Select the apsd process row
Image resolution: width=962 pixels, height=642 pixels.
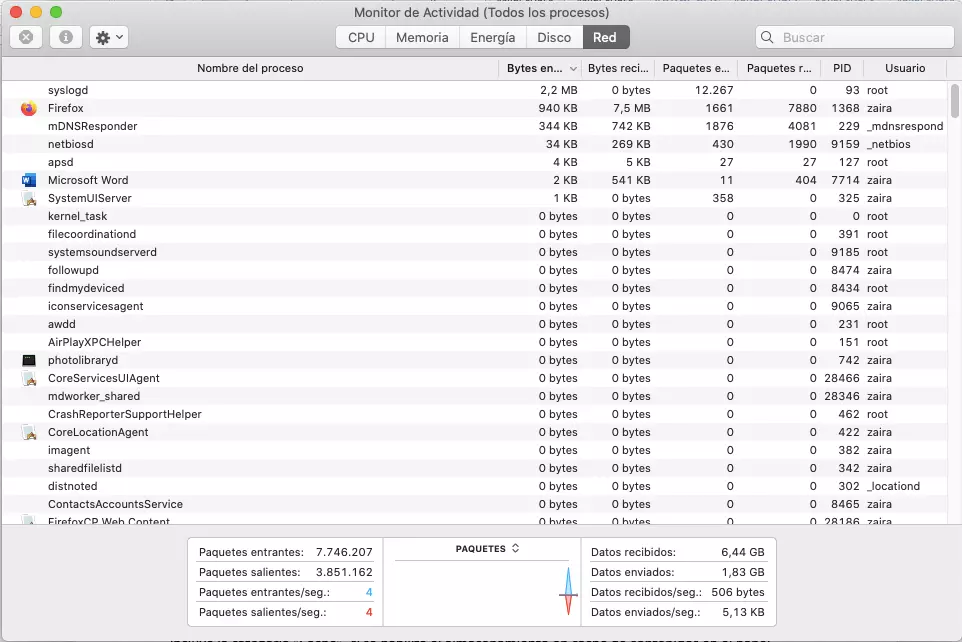(x=475, y=162)
